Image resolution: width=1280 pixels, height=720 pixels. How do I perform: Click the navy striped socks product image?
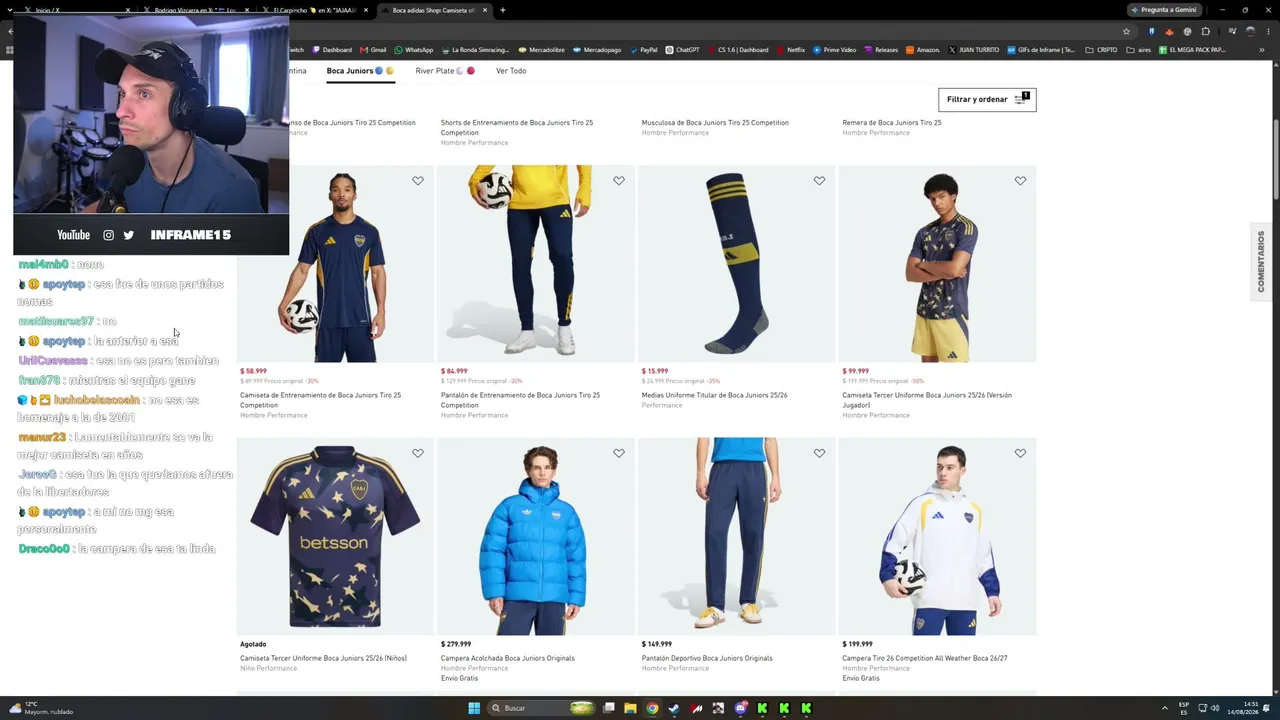pos(737,264)
